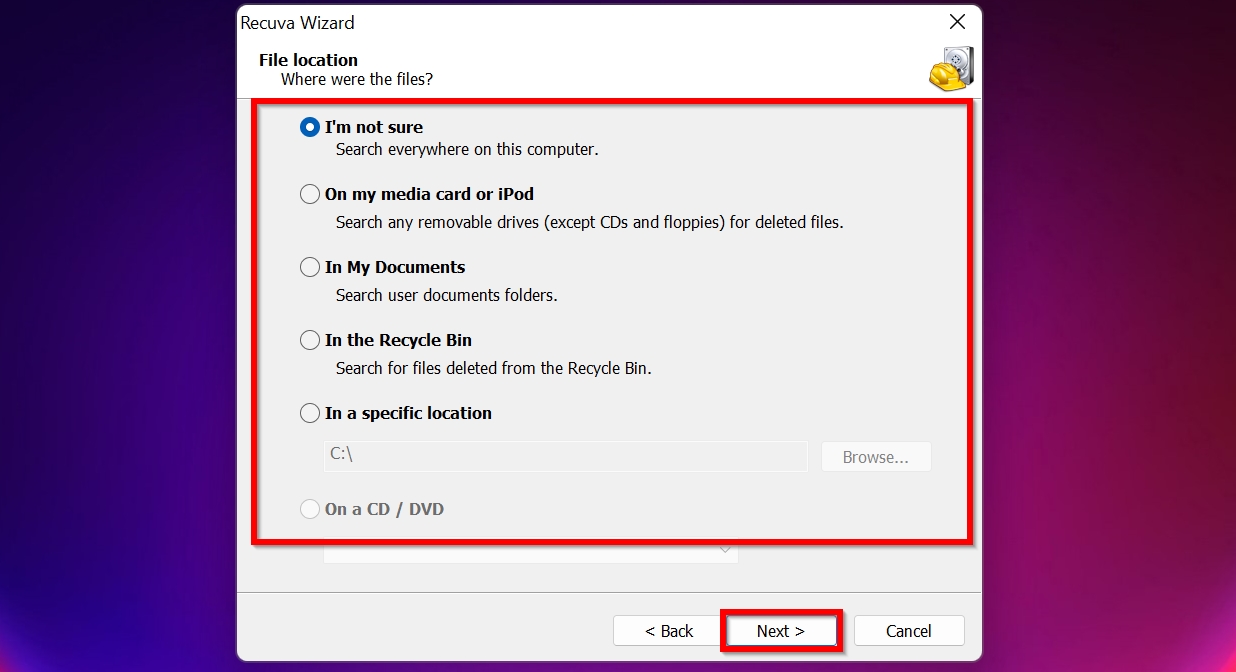Click the C:\ location path field
Viewport: 1236px width, 672px height.
[x=565, y=456]
